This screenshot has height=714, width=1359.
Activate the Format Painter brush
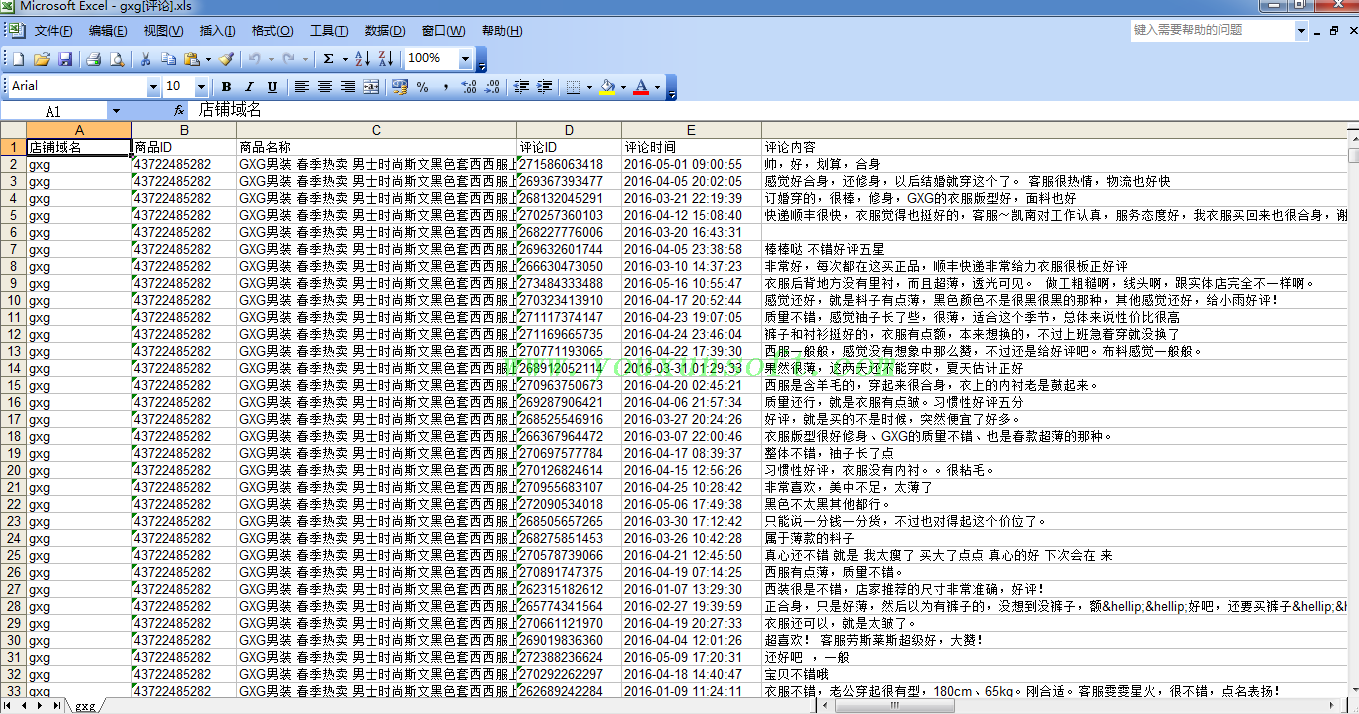coord(227,59)
